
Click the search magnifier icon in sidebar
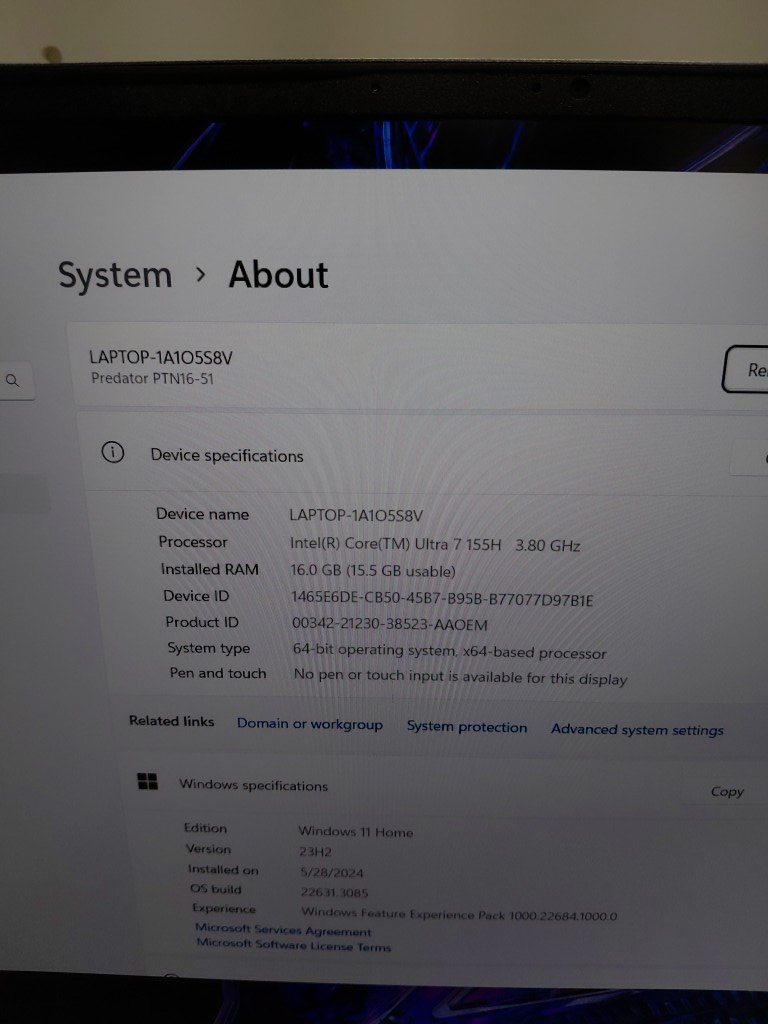(x=13, y=380)
